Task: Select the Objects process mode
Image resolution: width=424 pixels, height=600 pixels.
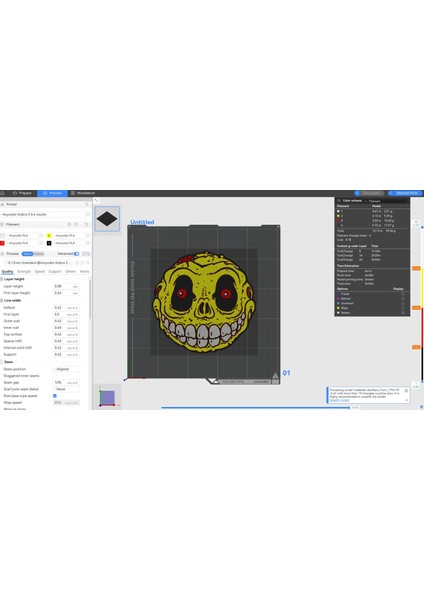Action: coord(39,254)
